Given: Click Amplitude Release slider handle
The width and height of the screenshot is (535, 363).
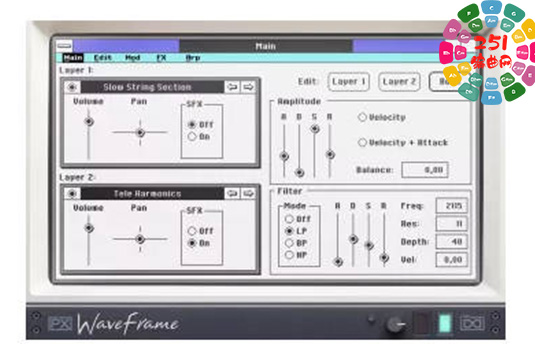Looking at the screenshot, I should tap(330, 155).
